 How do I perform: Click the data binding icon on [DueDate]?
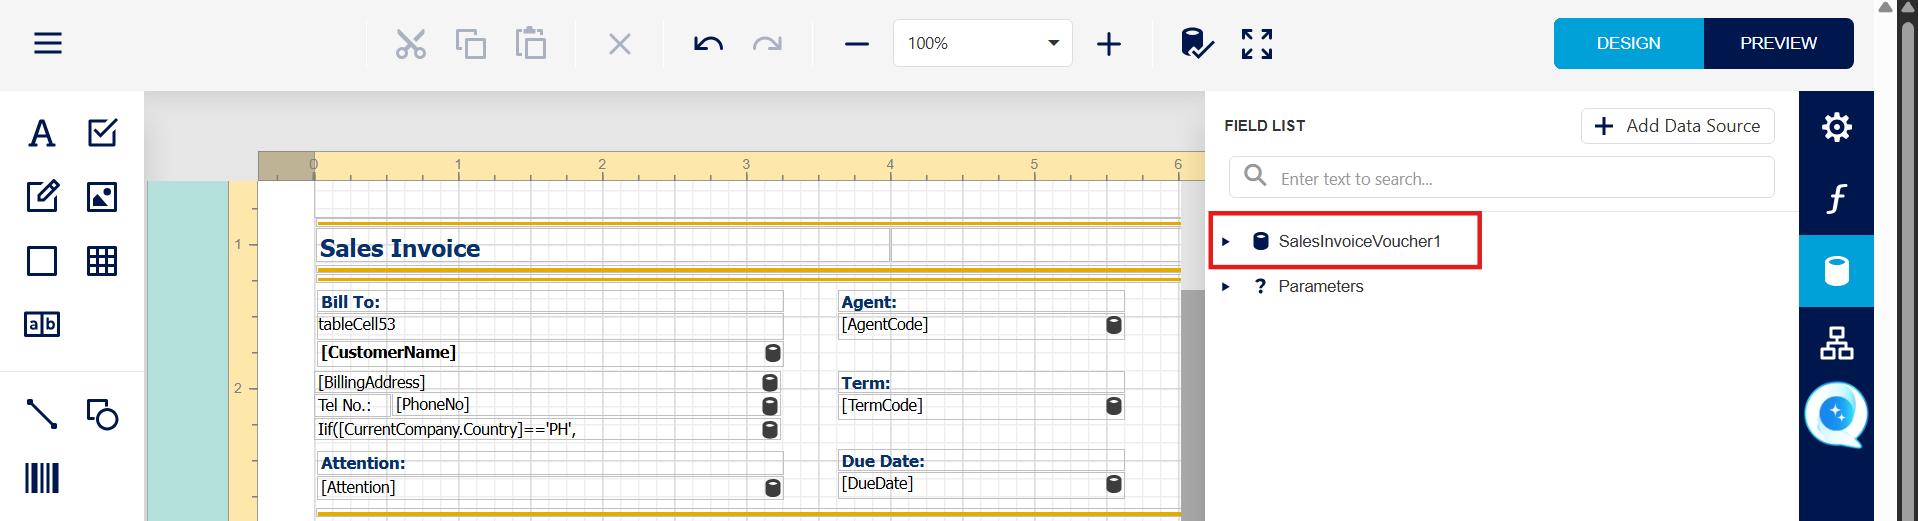click(x=1114, y=484)
